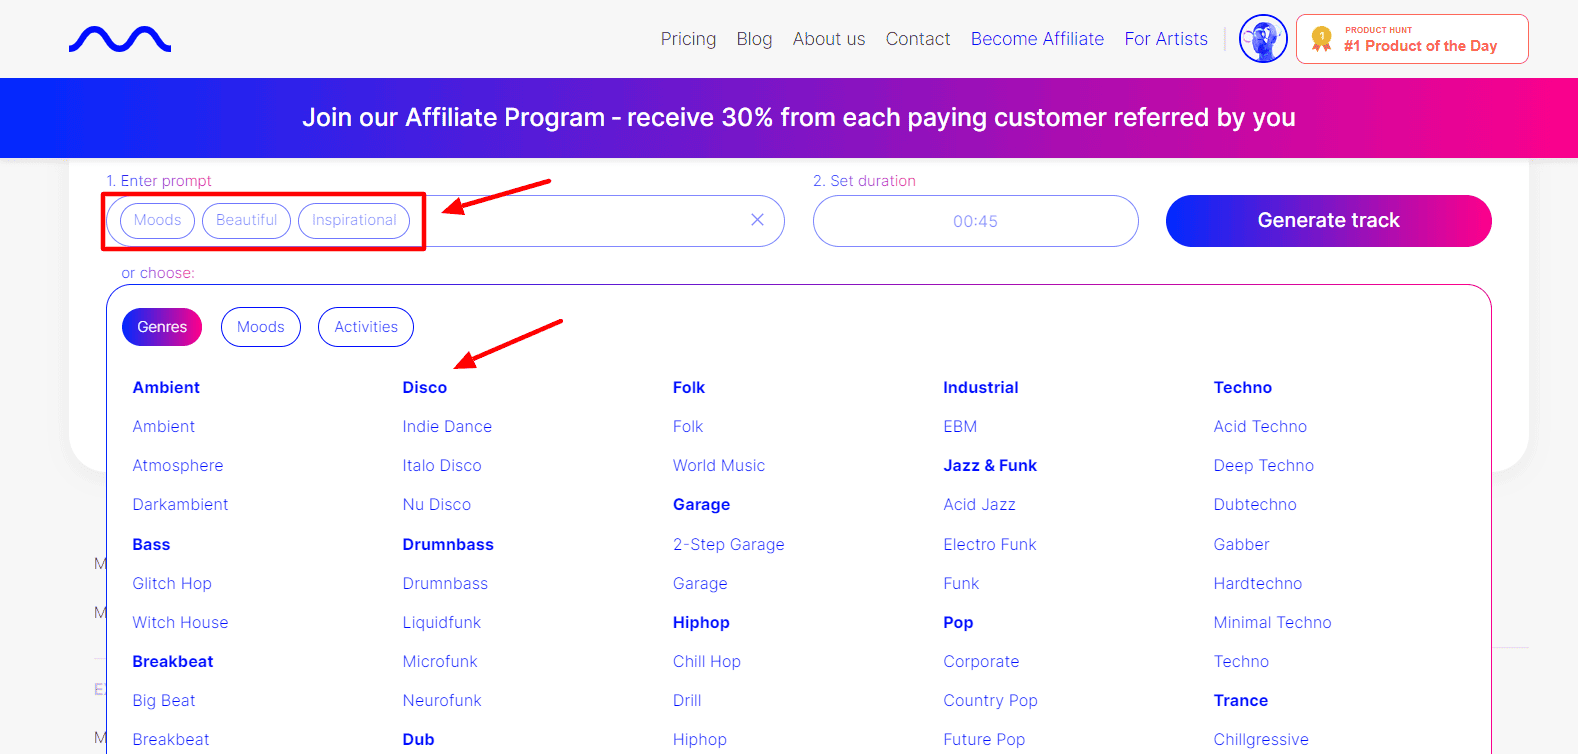Open the Pricing page
This screenshot has width=1578, height=754.
tap(688, 39)
